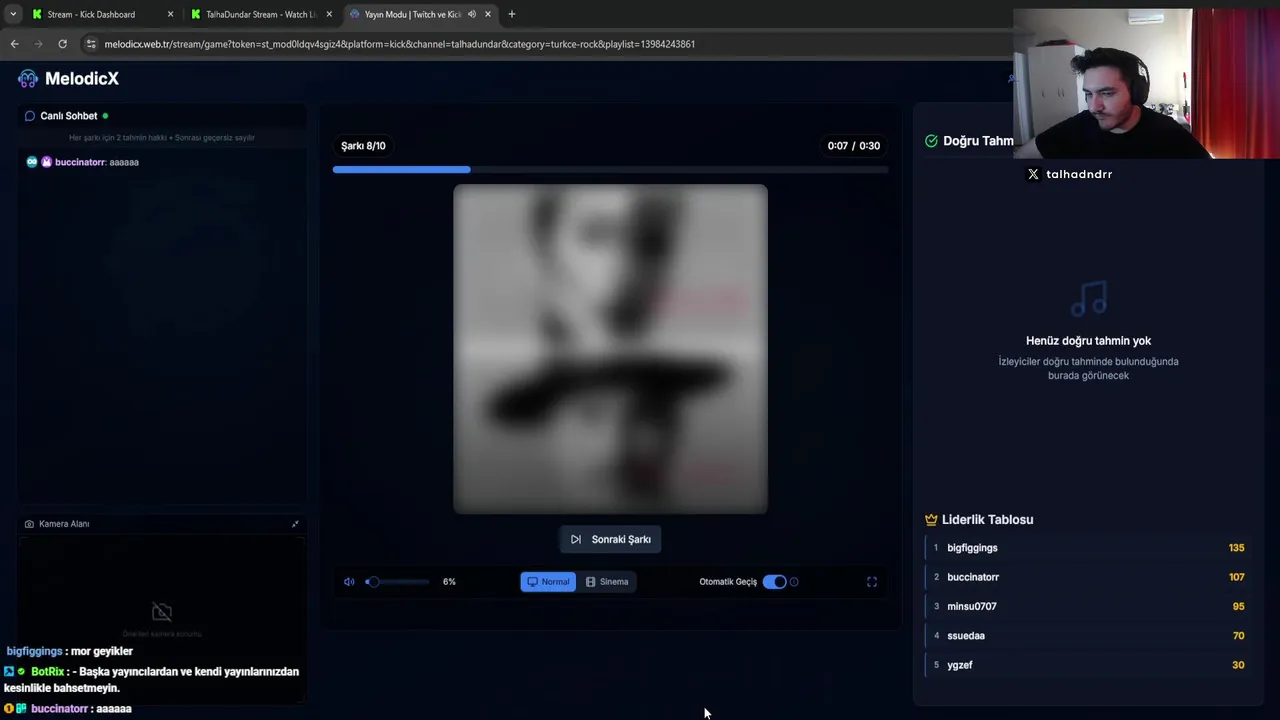The width and height of the screenshot is (1280, 720).
Task: Click the volume slider handle
Action: (x=372, y=582)
